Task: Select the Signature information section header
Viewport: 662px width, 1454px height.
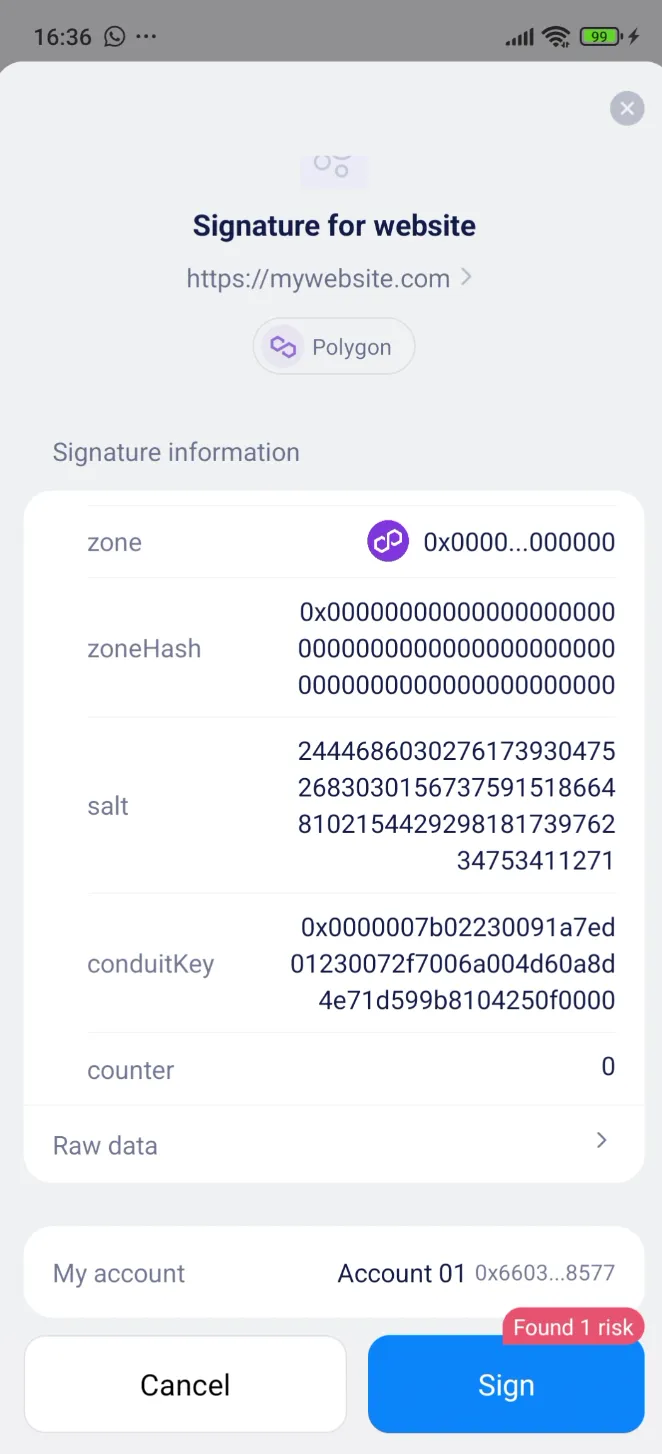Action: pos(176,452)
